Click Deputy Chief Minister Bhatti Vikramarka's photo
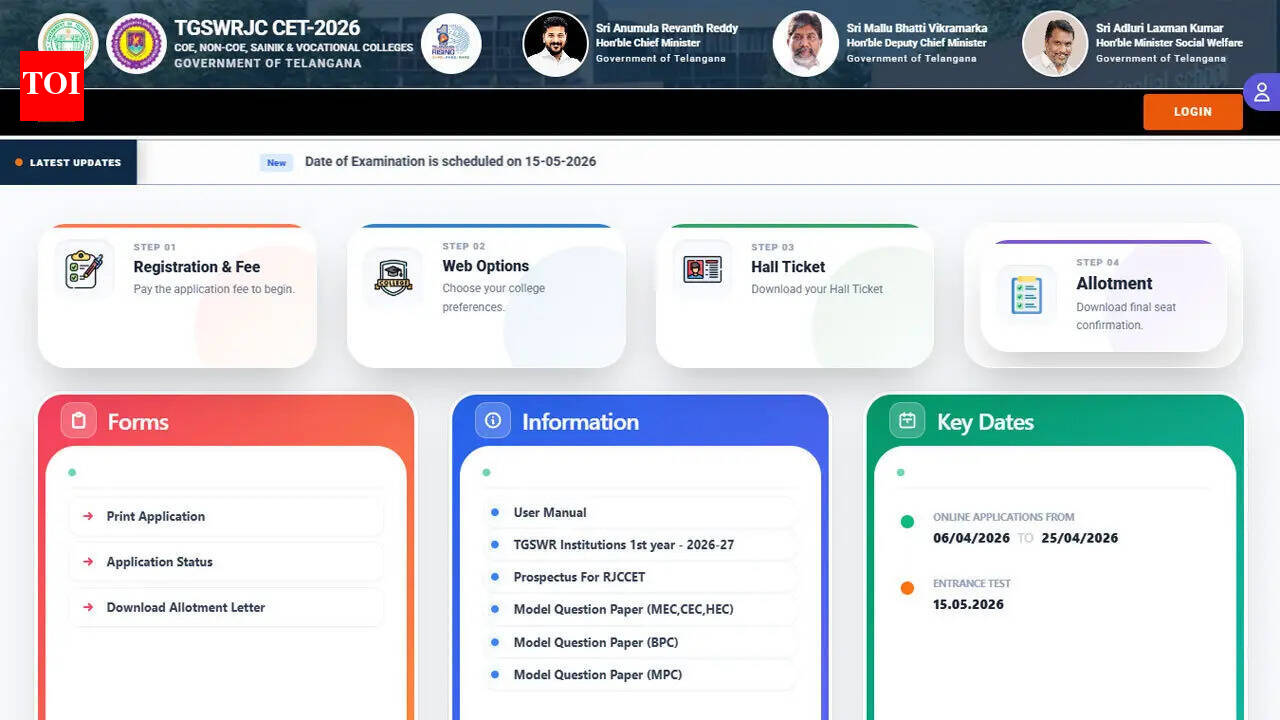 tap(805, 43)
